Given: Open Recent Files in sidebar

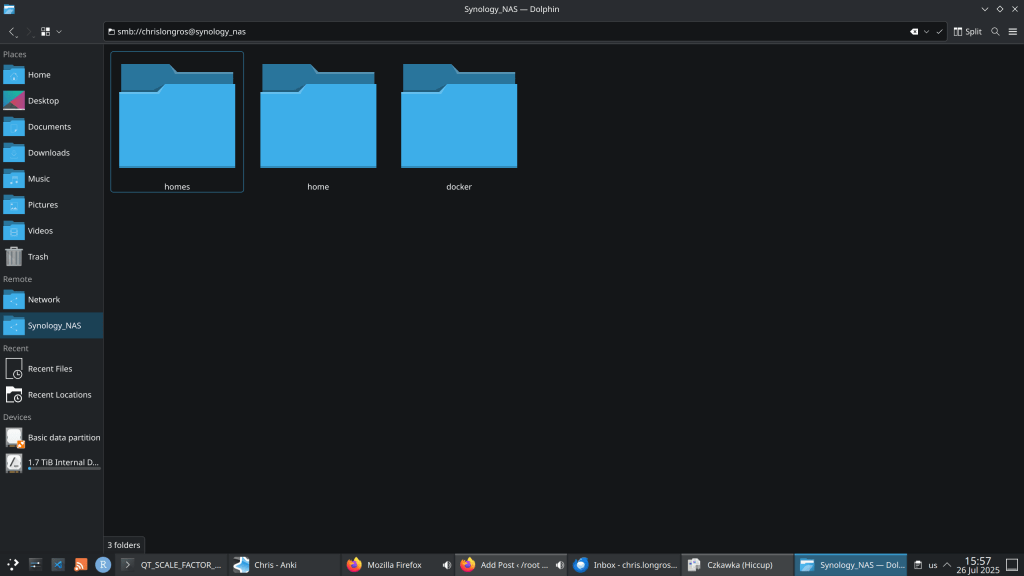Looking at the screenshot, I should point(49,369).
